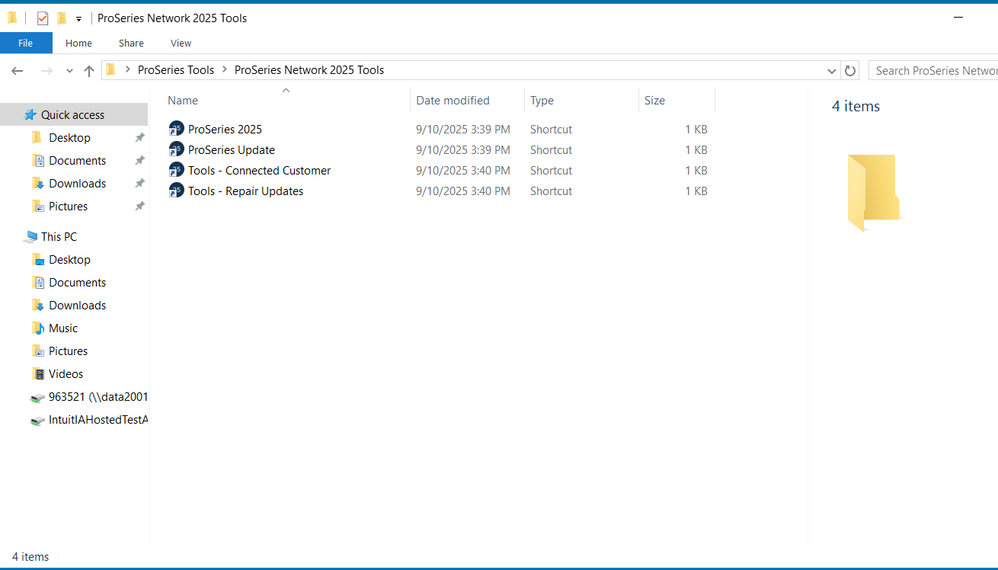This screenshot has width=998, height=570.
Task: Refresh the current folder view
Action: click(x=850, y=71)
